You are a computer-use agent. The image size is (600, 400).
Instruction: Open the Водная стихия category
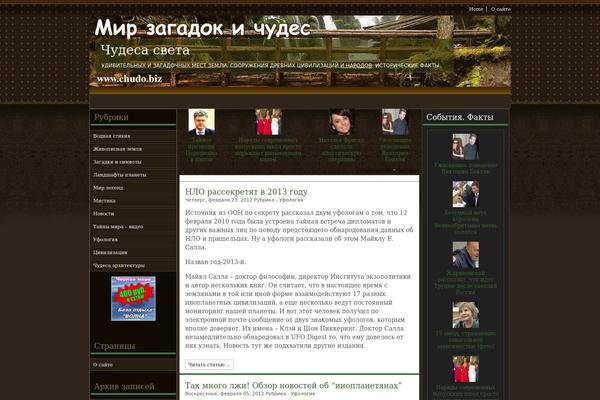tap(111, 136)
